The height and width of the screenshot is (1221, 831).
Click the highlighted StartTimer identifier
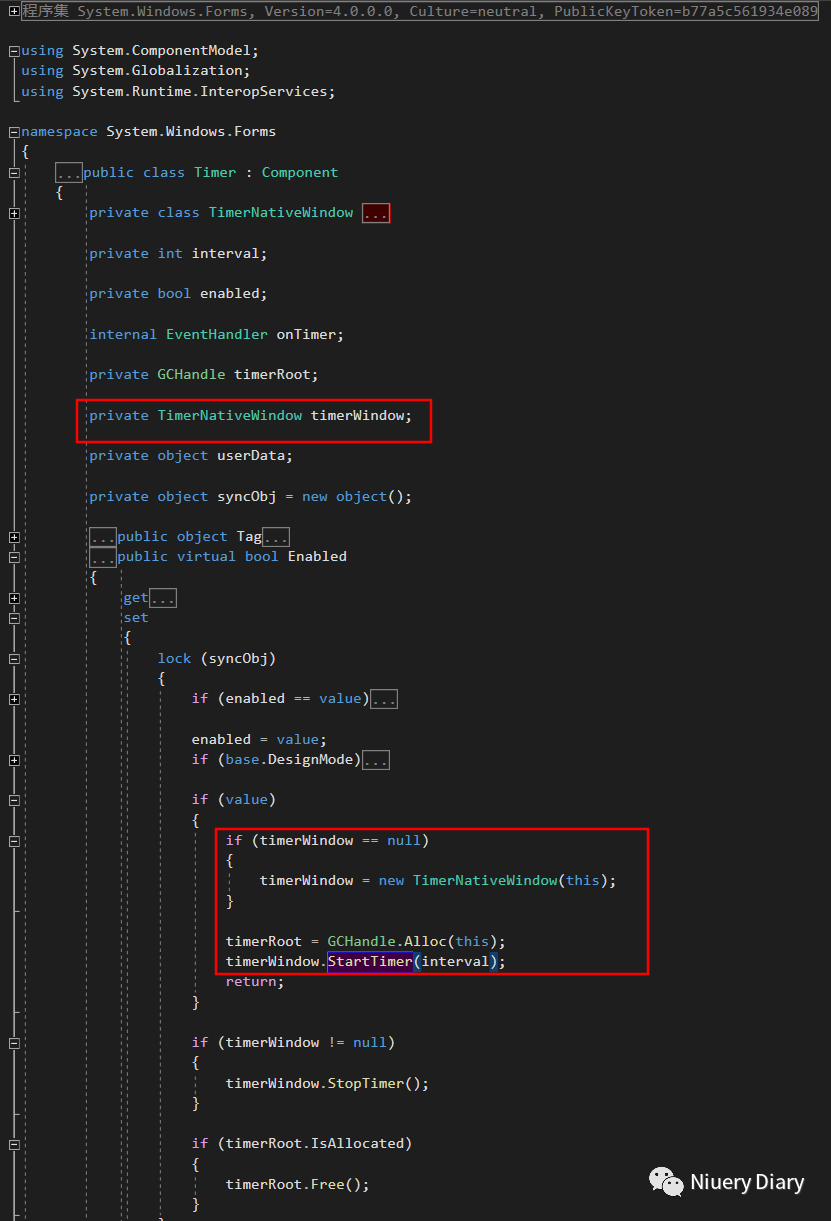click(370, 961)
